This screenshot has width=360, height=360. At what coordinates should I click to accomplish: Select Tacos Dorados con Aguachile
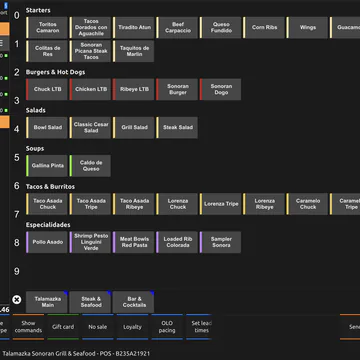pos(90,27)
